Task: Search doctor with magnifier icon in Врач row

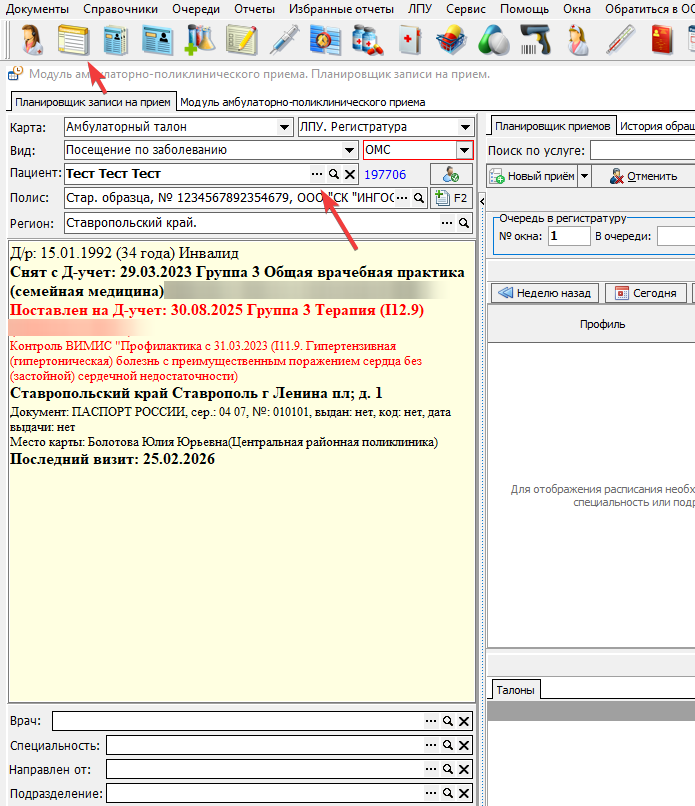Action: point(447,721)
